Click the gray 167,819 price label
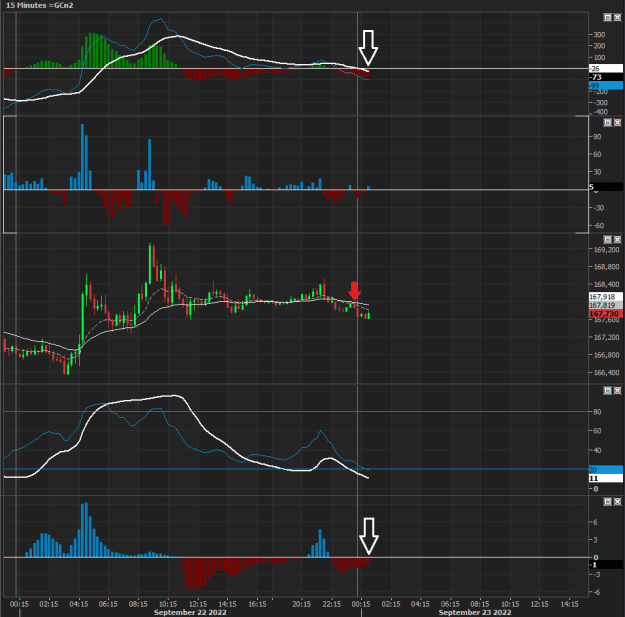 [605, 305]
